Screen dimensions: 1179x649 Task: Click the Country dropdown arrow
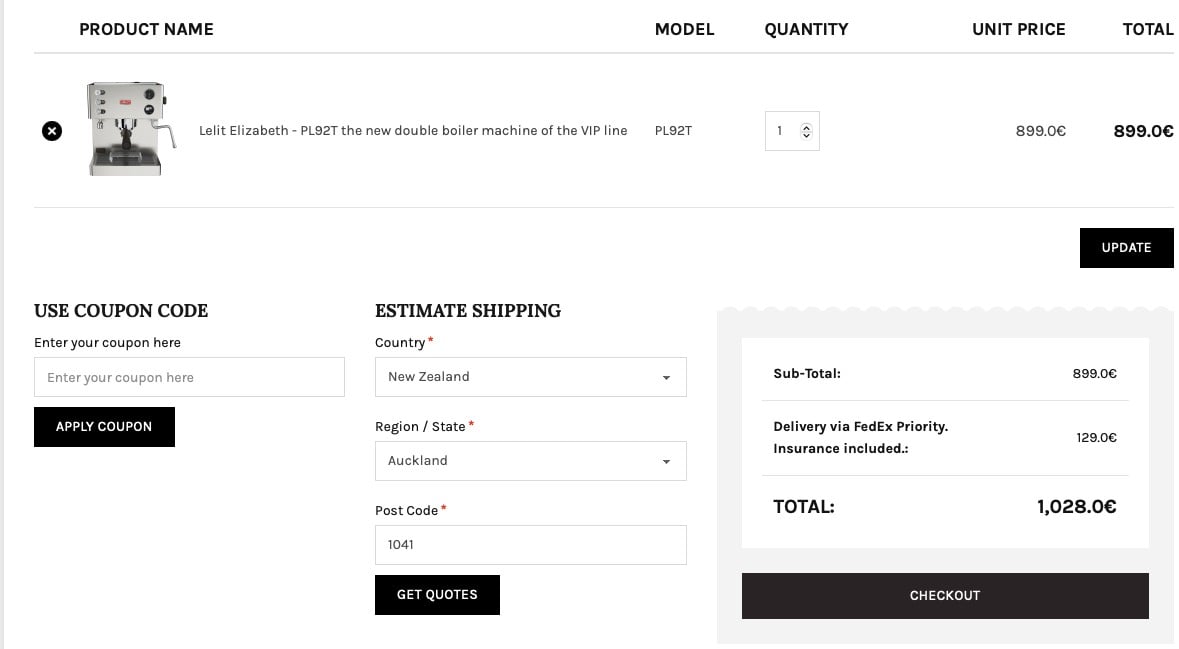coord(666,378)
